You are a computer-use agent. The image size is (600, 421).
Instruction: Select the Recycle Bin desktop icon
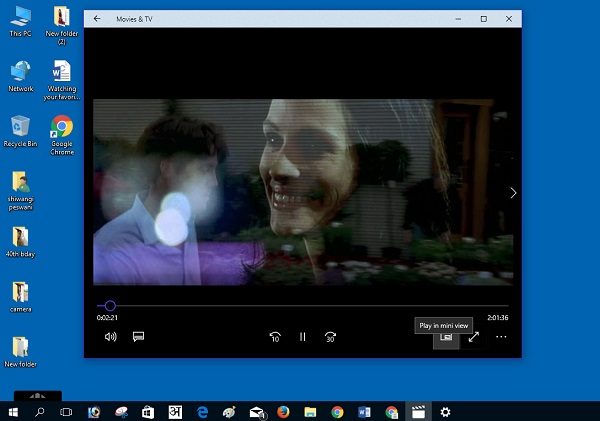point(20,131)
